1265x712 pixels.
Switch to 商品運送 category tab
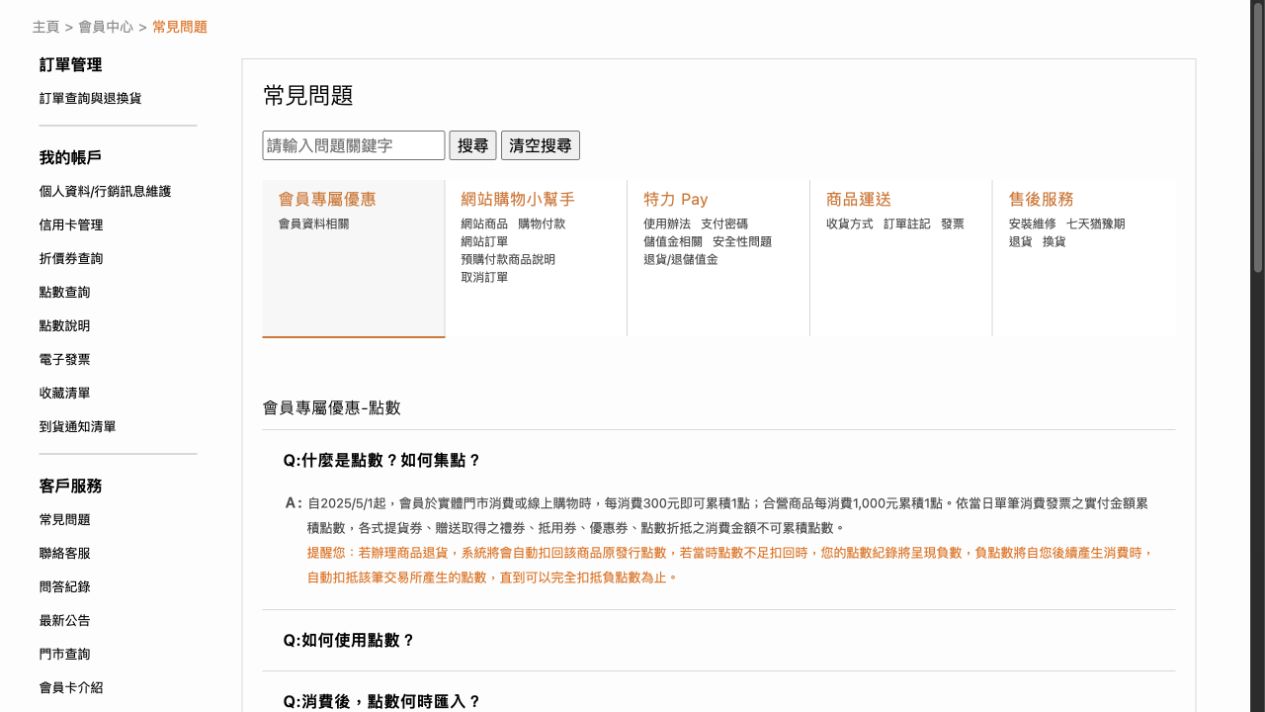pos(858,199)
